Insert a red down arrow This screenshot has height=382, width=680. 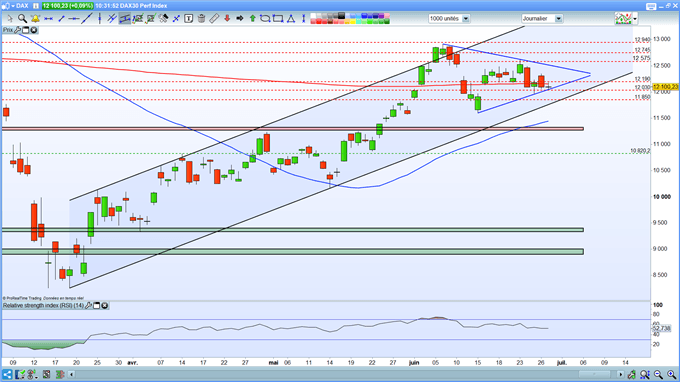click(x=227, y=19)
